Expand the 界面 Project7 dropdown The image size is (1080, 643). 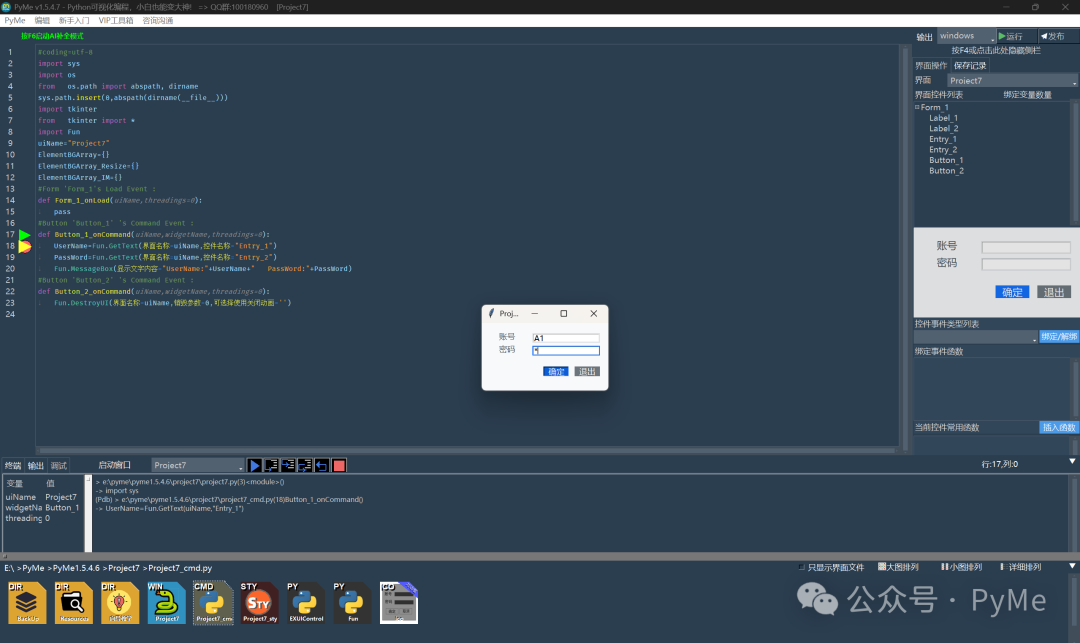point(1012,80)
